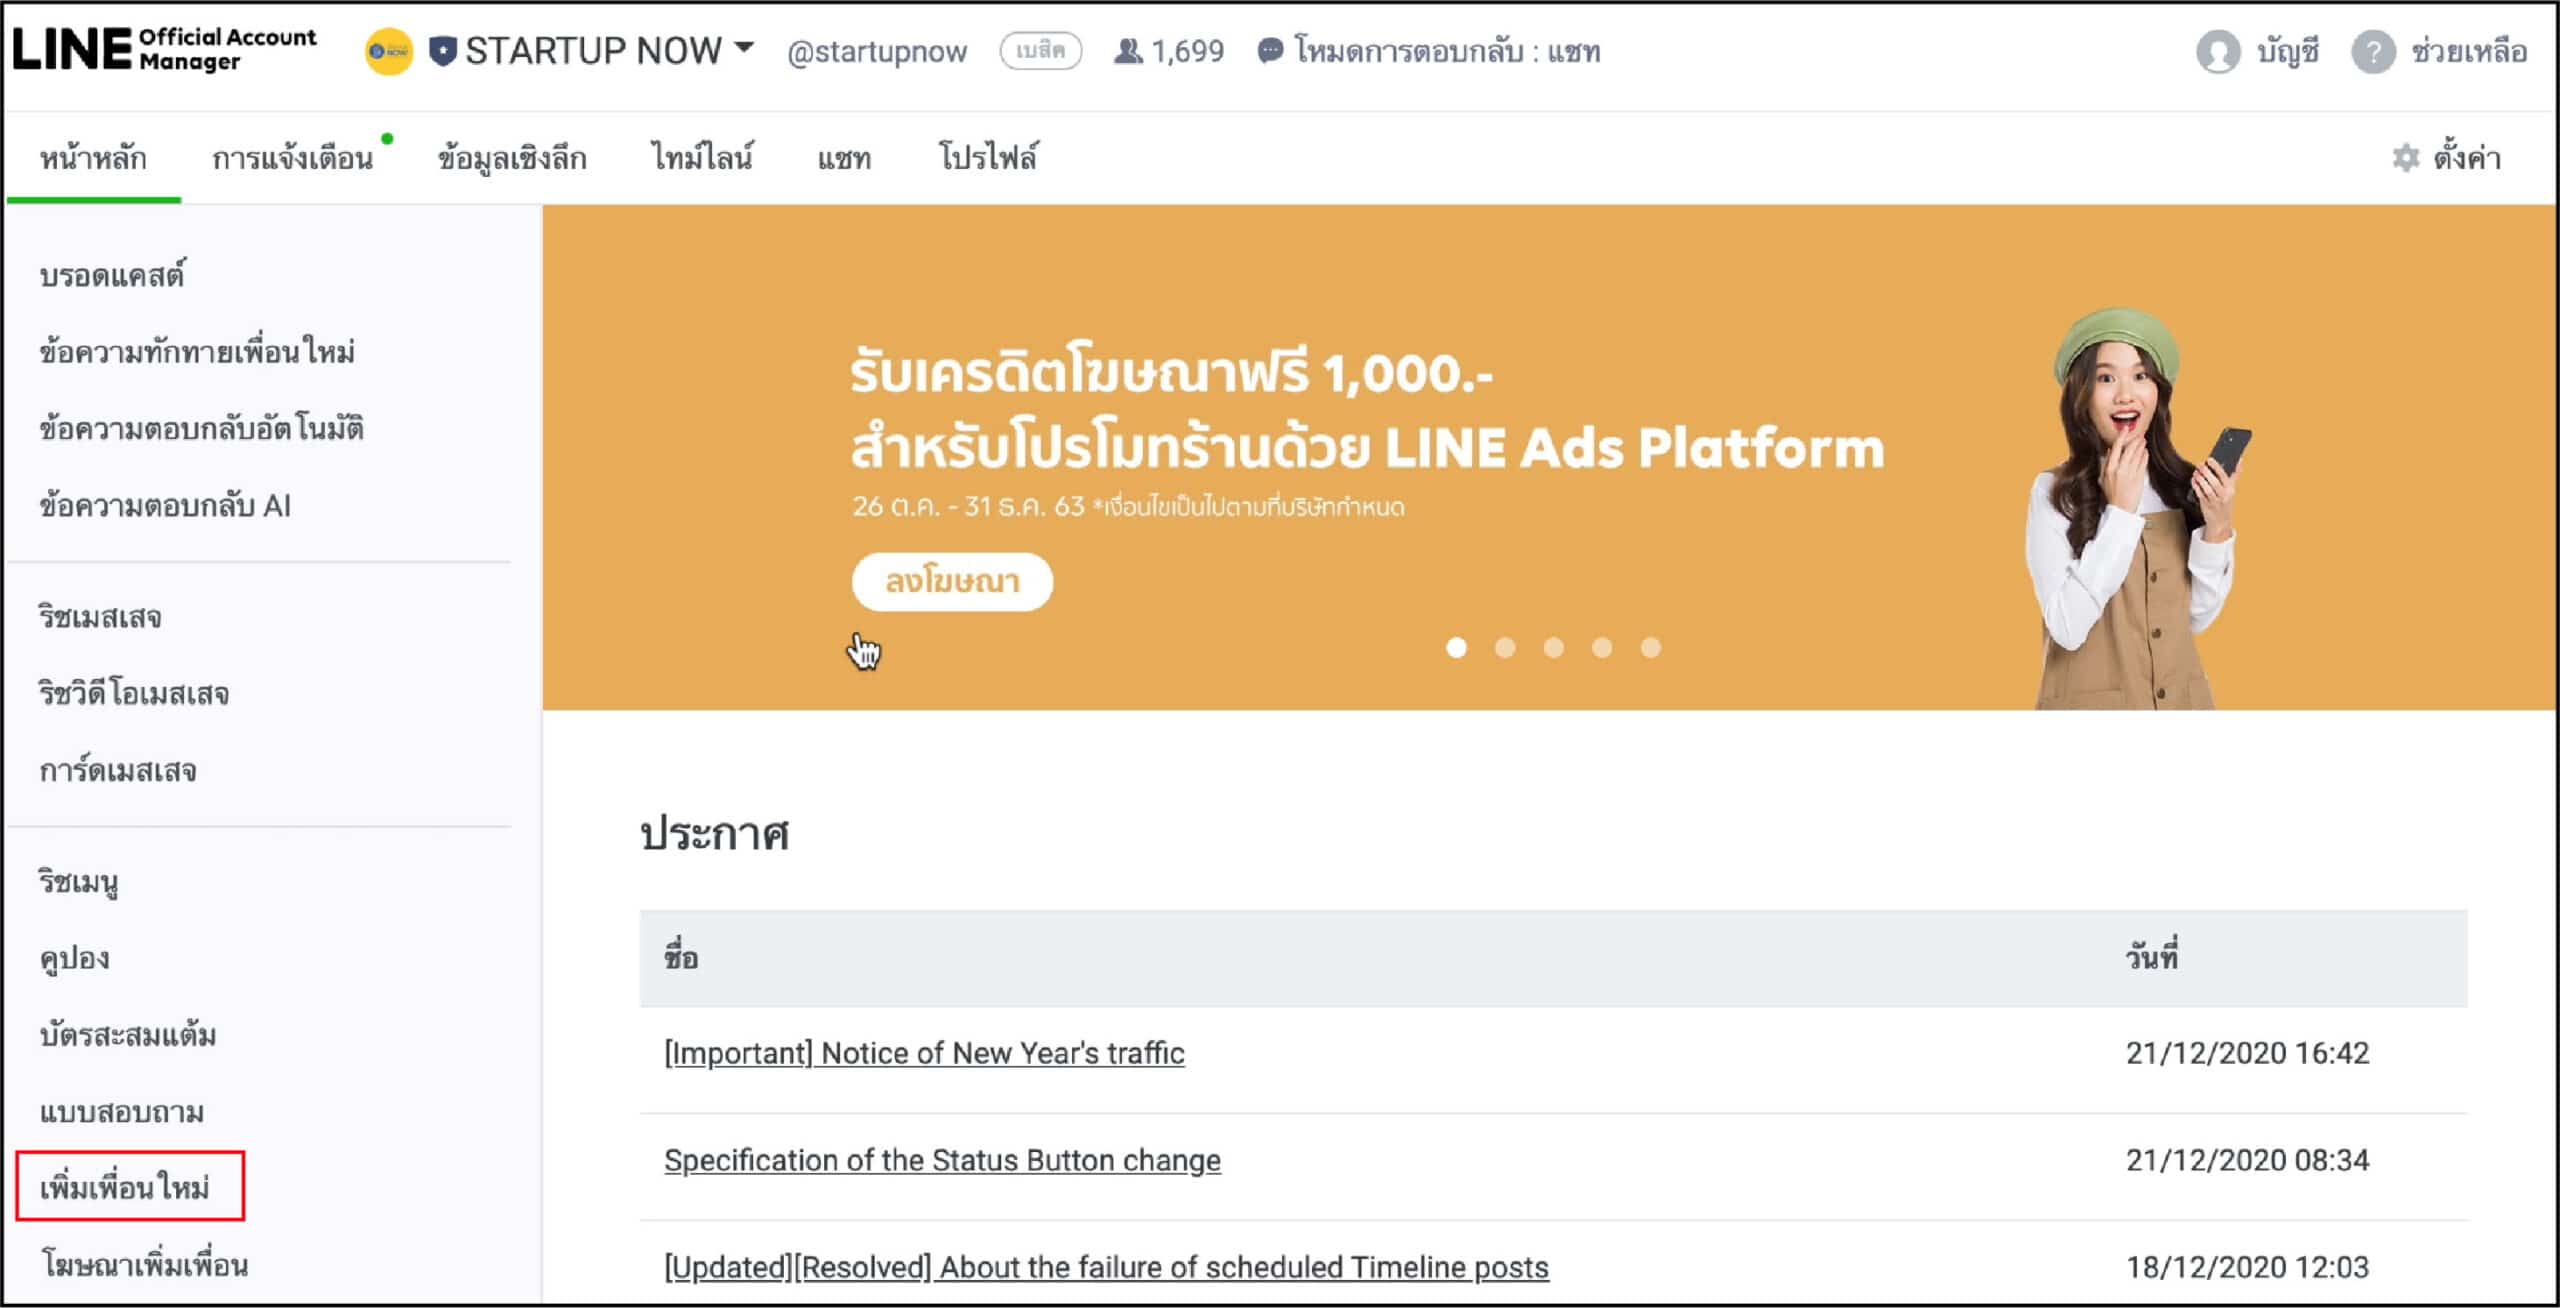Click the ช่วยเหลือ label text
2560x1308 pixels.
pos(2469,51)
